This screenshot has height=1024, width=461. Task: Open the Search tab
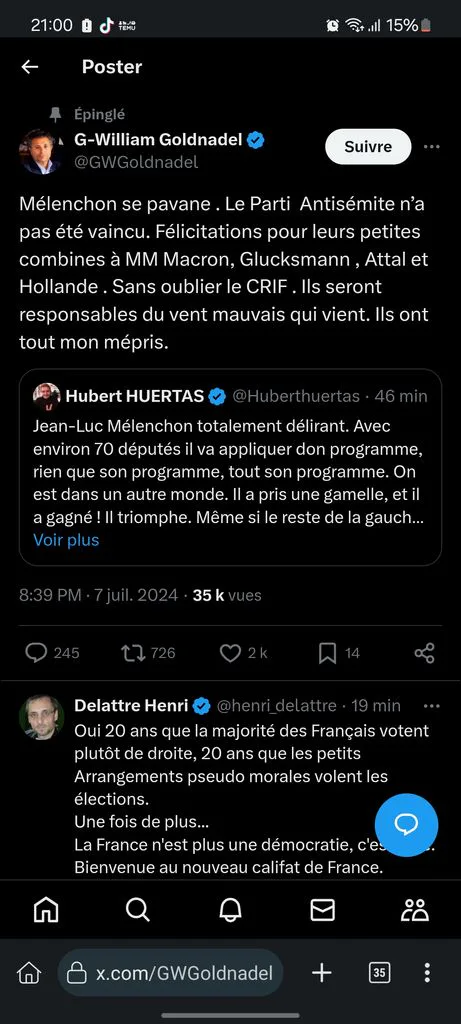click(x=137, y=909)
